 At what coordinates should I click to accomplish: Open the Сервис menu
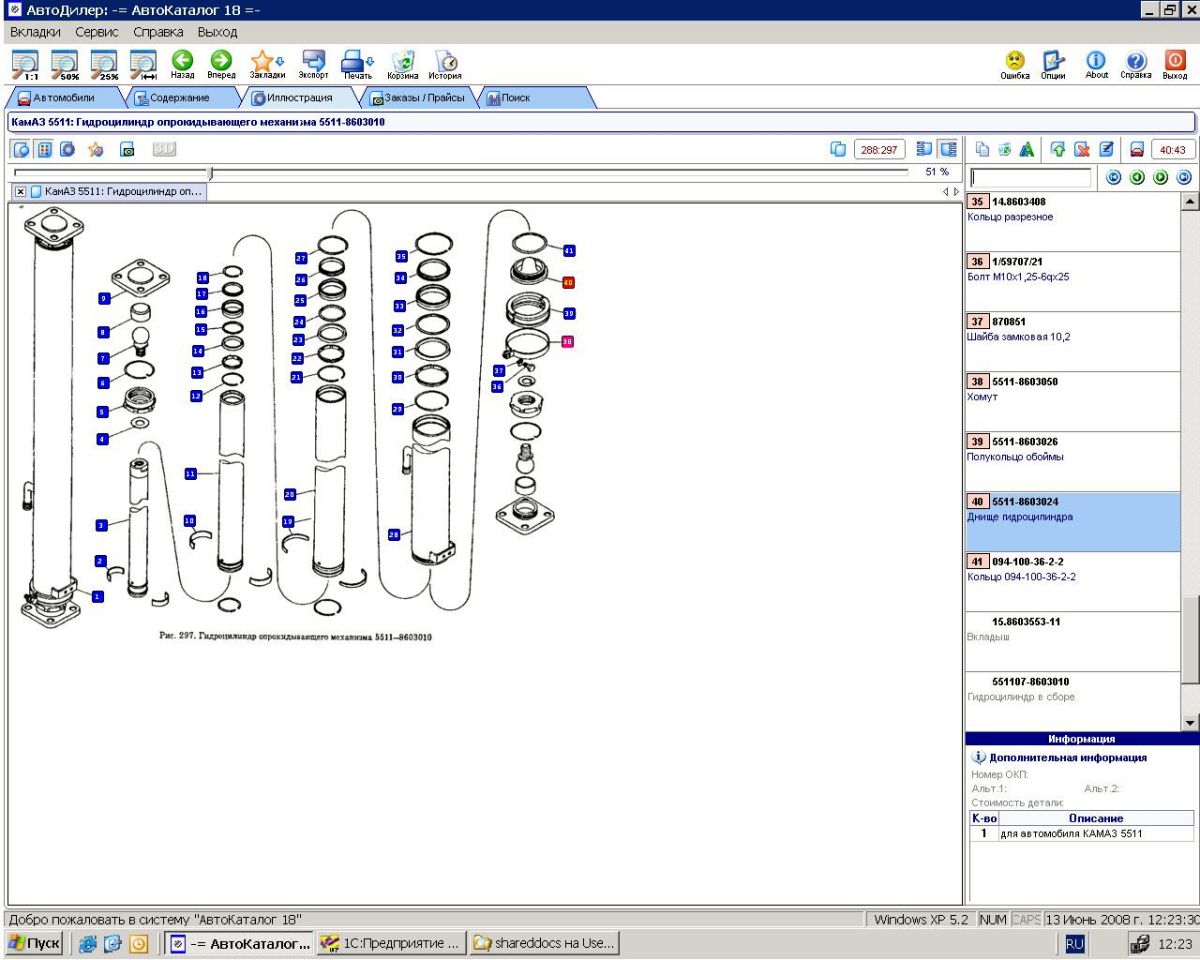coord(98,33)
